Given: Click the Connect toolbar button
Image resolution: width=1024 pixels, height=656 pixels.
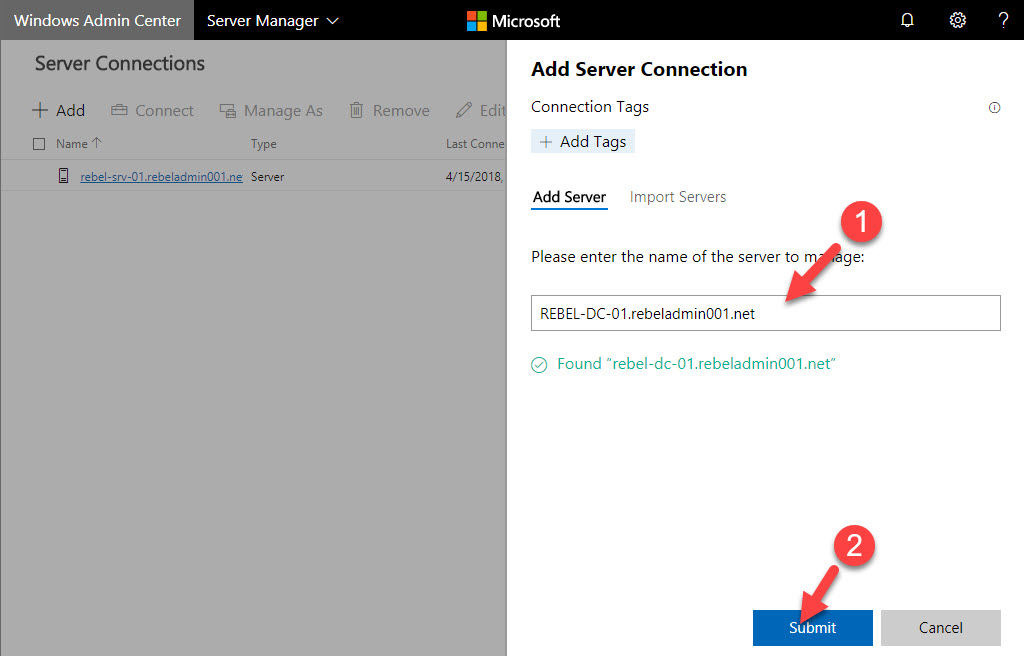Looking at the screenshot, I should (152, 110).
